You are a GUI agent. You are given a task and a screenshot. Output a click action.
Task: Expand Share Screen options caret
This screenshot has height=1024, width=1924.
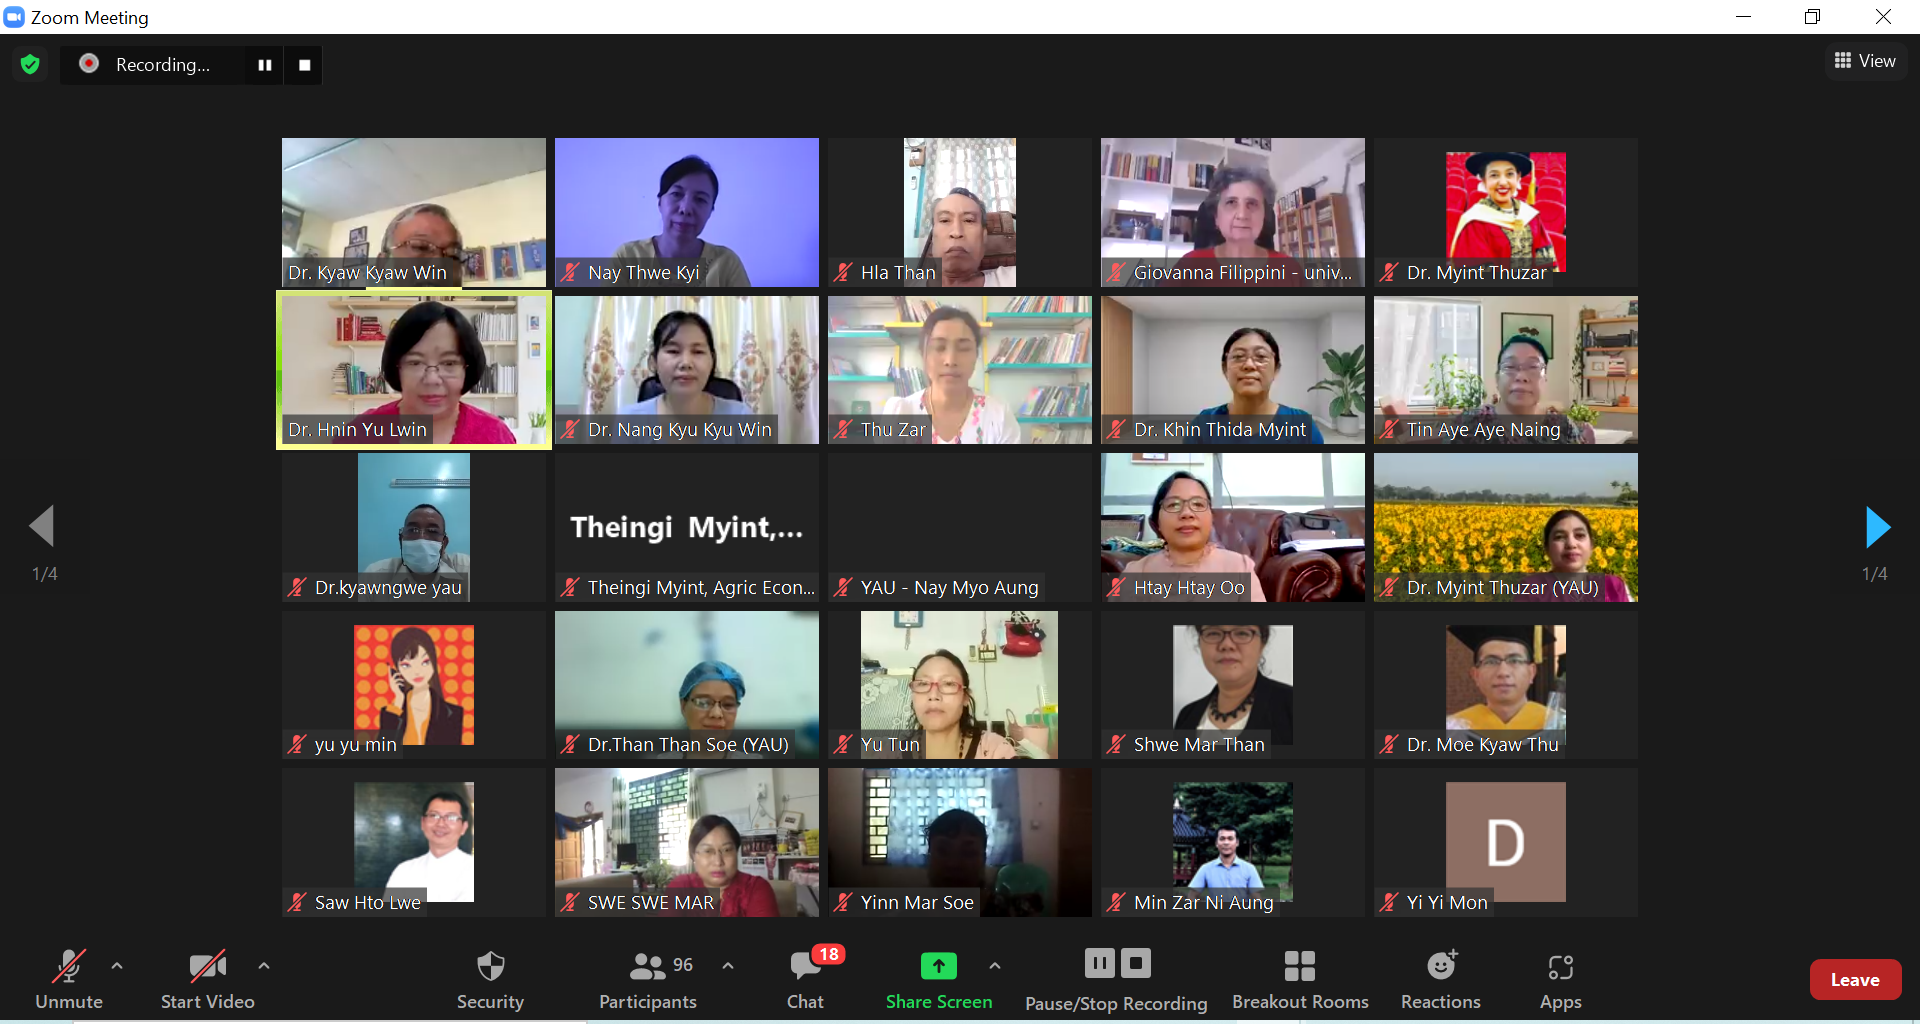(x=994, y=966)
